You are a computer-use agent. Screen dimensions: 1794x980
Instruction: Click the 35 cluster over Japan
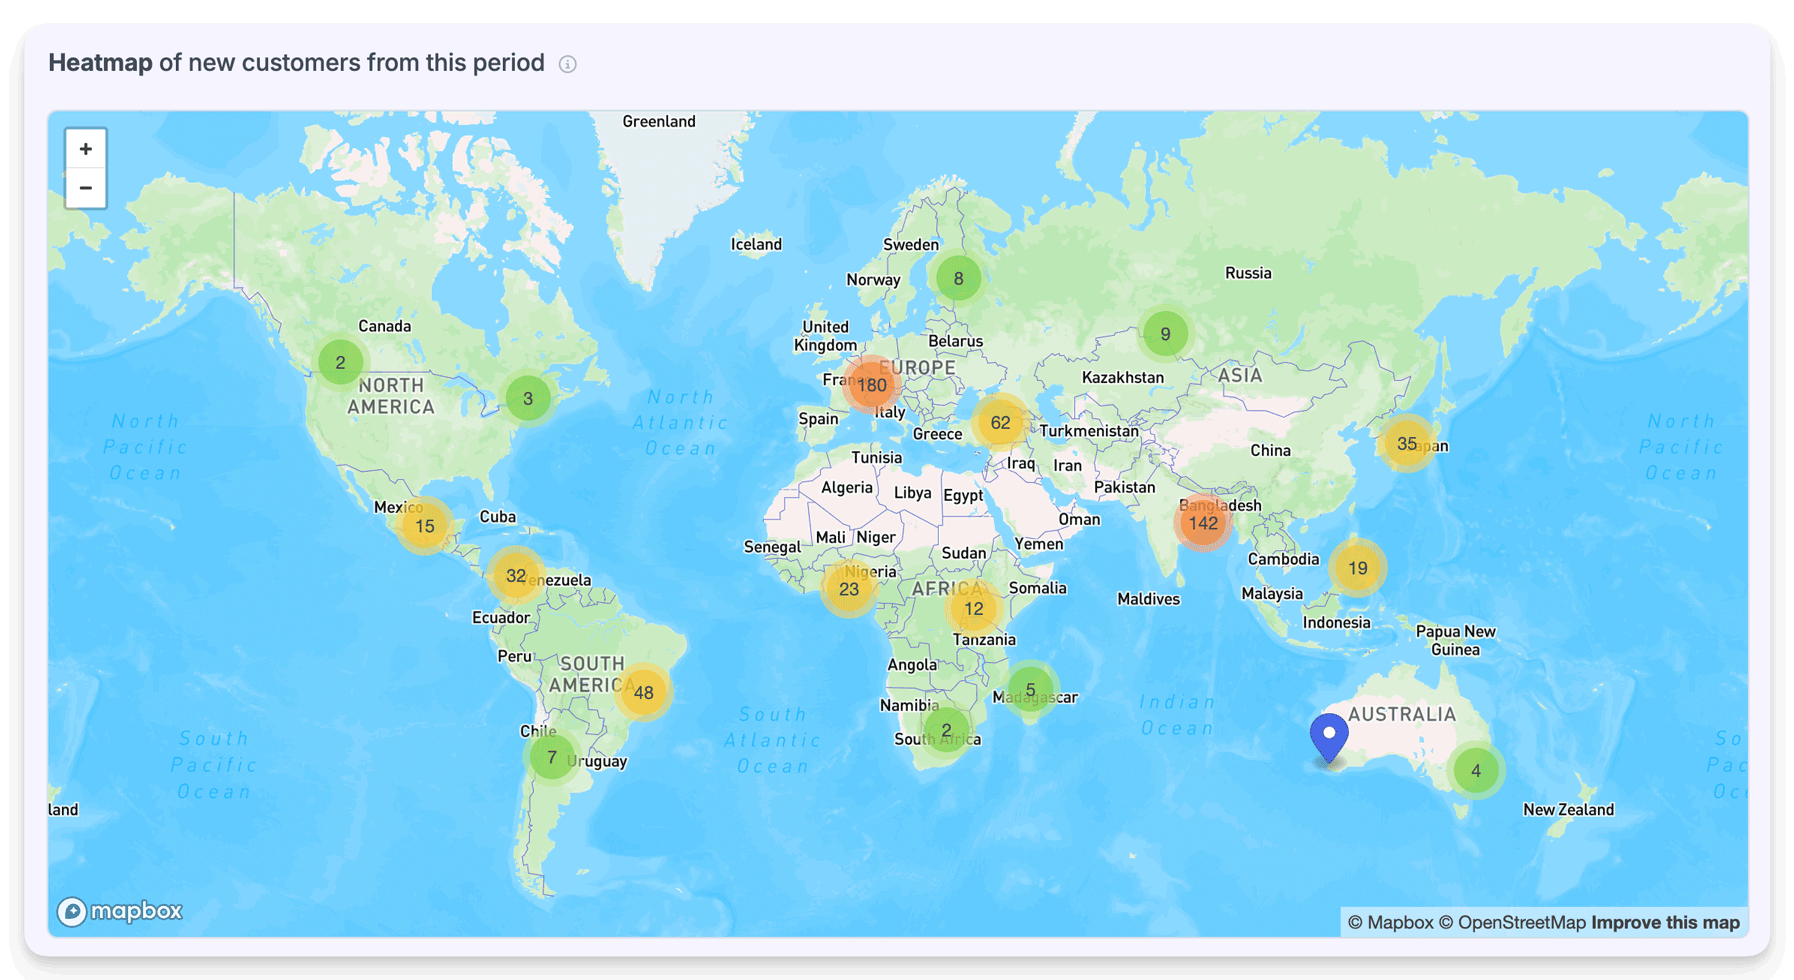click(x=1406, y=443)
